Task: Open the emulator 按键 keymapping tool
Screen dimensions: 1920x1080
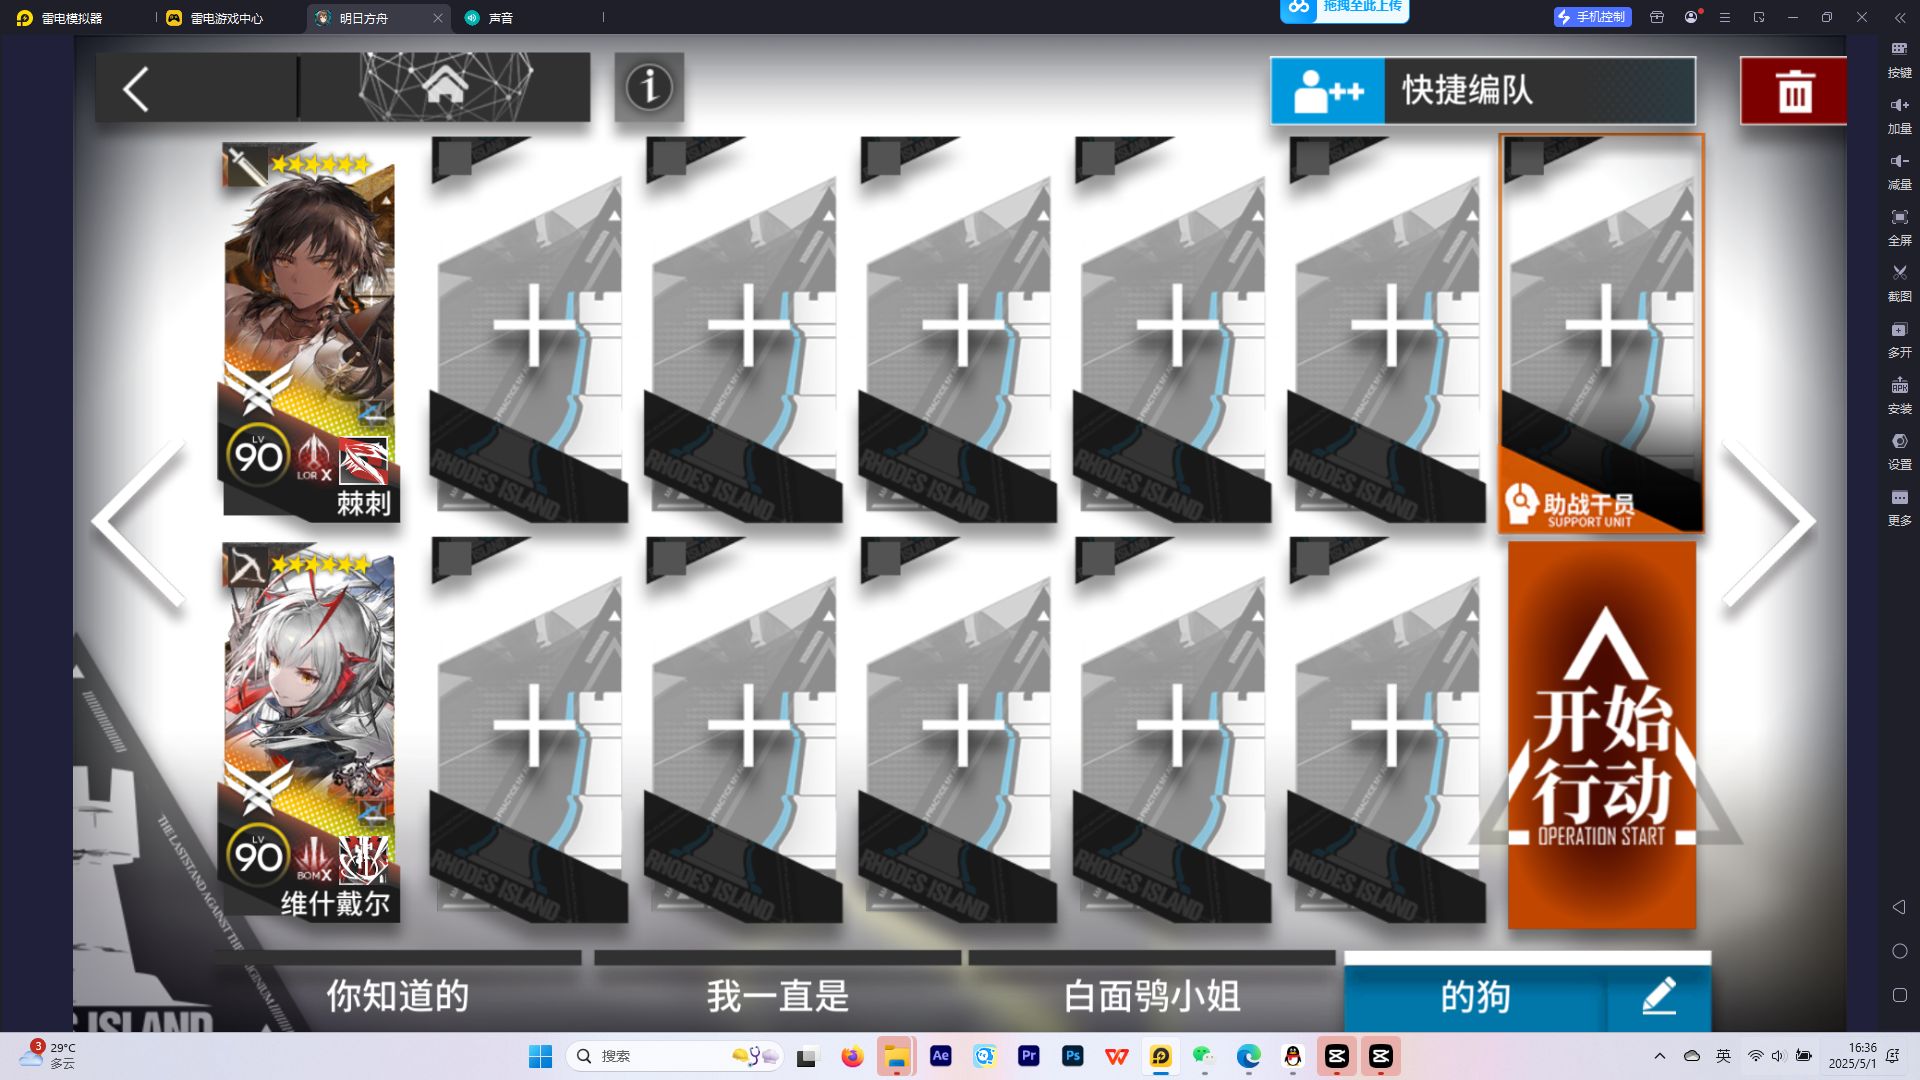Action: (1899, 60)
